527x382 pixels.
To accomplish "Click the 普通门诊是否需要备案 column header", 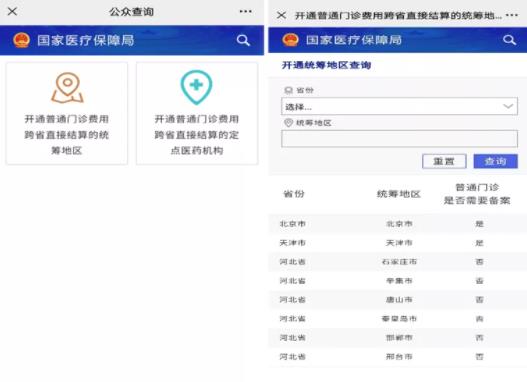I will coord(477,194).
